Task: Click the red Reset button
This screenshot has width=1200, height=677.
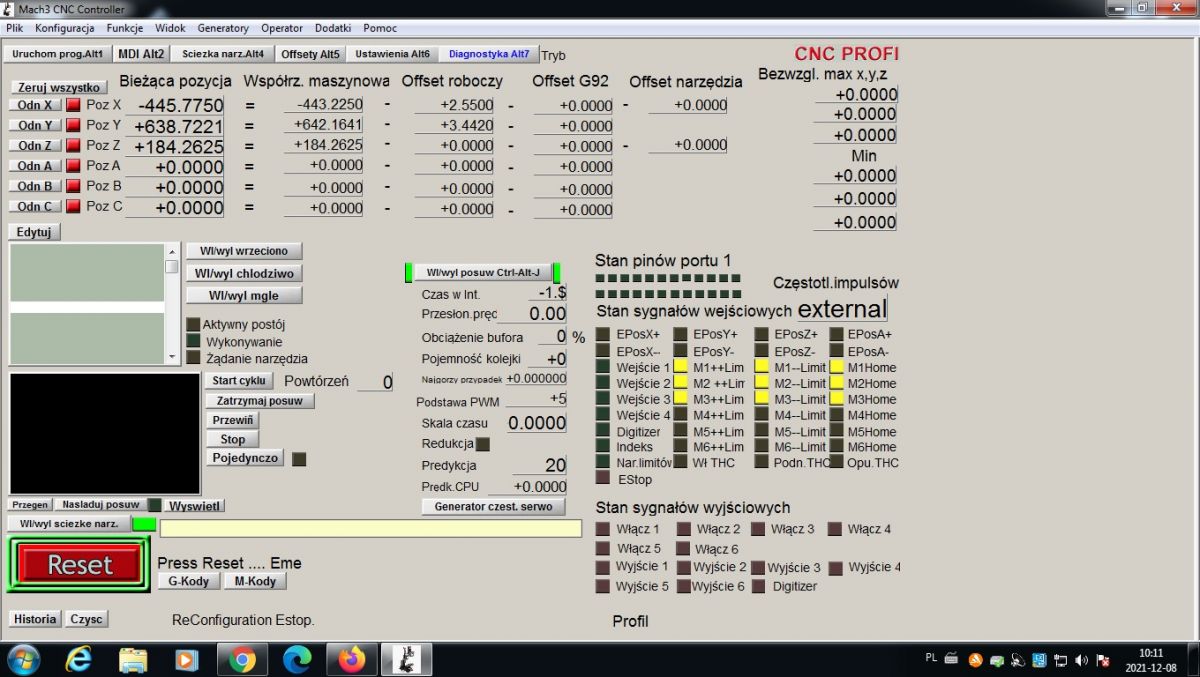Action: click(x=80, y=565)
